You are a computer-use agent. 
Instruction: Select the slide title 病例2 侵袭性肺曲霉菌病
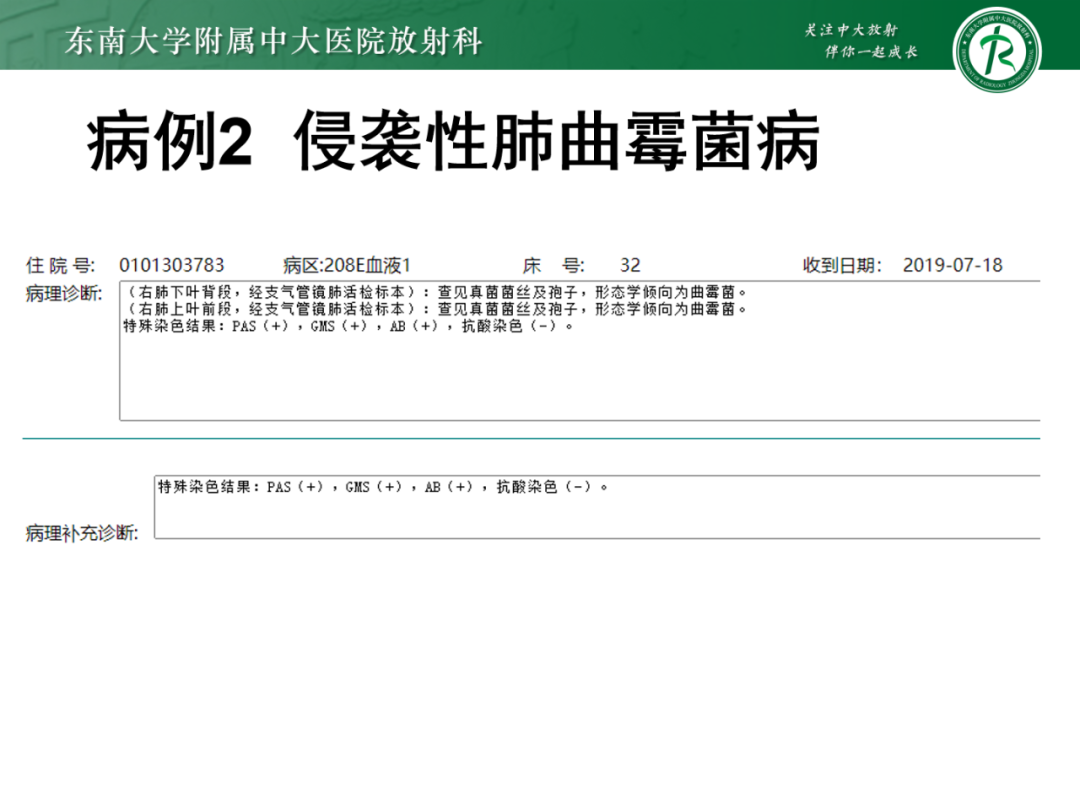[x=453, y=142]
